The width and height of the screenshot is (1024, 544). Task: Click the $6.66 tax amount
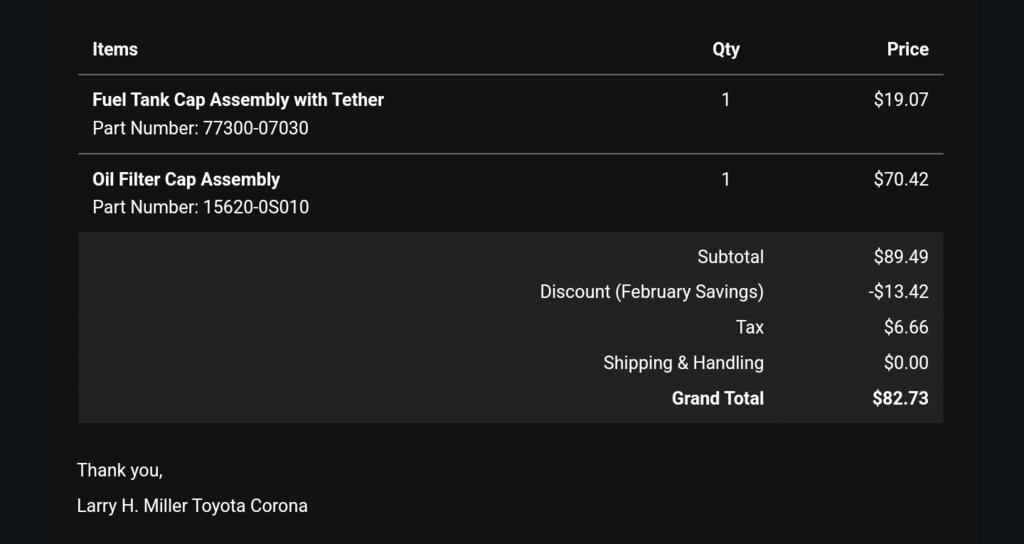tap(906, 327)
